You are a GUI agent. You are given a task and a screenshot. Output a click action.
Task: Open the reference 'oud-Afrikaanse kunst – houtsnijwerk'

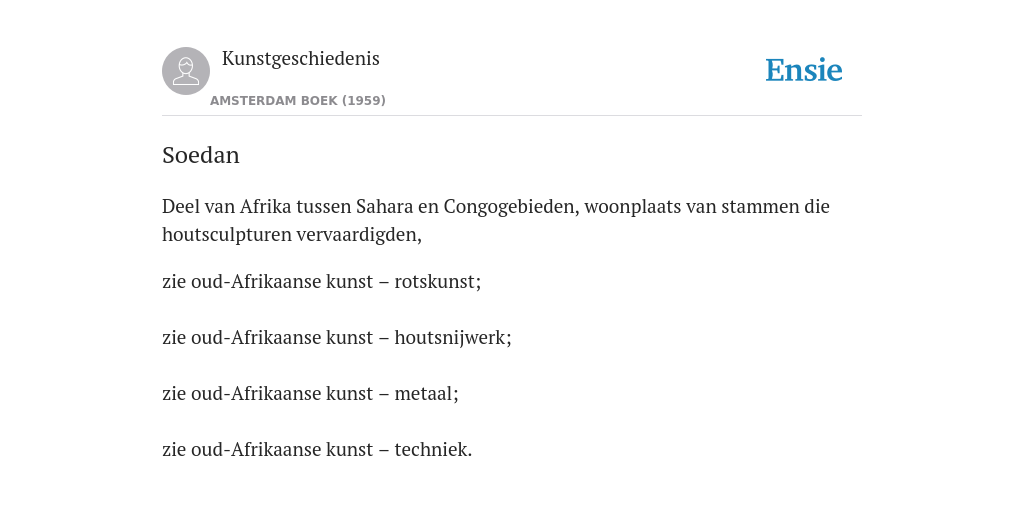coord(349,338)
